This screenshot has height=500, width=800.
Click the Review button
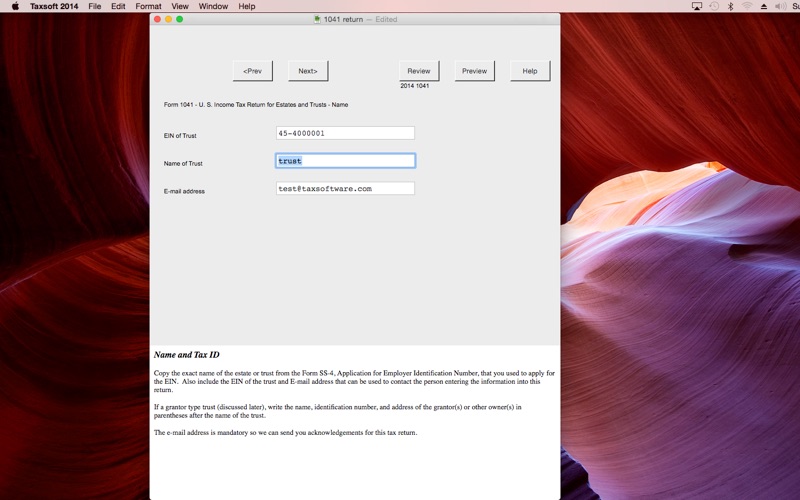[x=419, y=71]
